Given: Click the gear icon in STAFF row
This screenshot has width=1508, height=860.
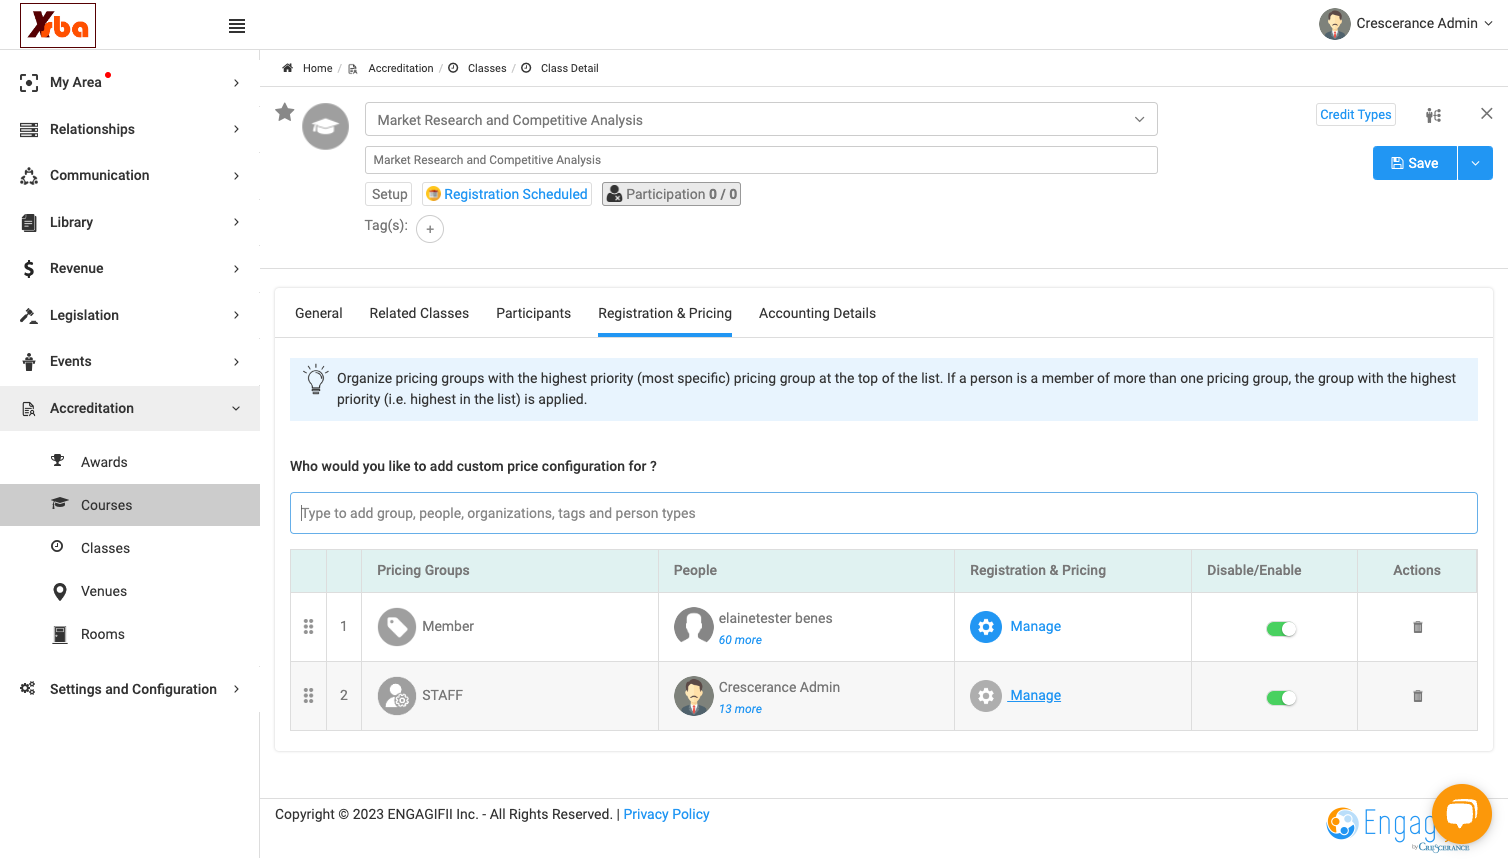Looking at the screenshot, I should coord(986,696).
